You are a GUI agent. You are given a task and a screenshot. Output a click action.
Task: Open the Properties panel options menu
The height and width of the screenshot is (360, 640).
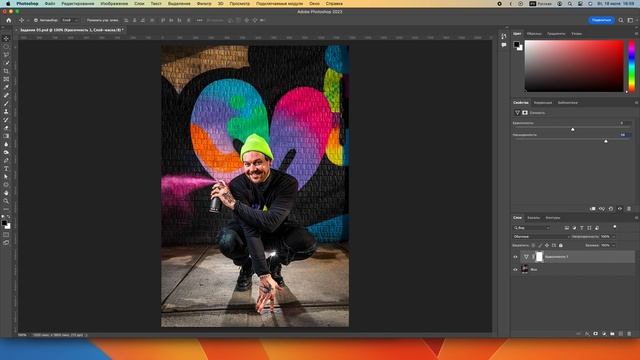[x=636, y=102]
